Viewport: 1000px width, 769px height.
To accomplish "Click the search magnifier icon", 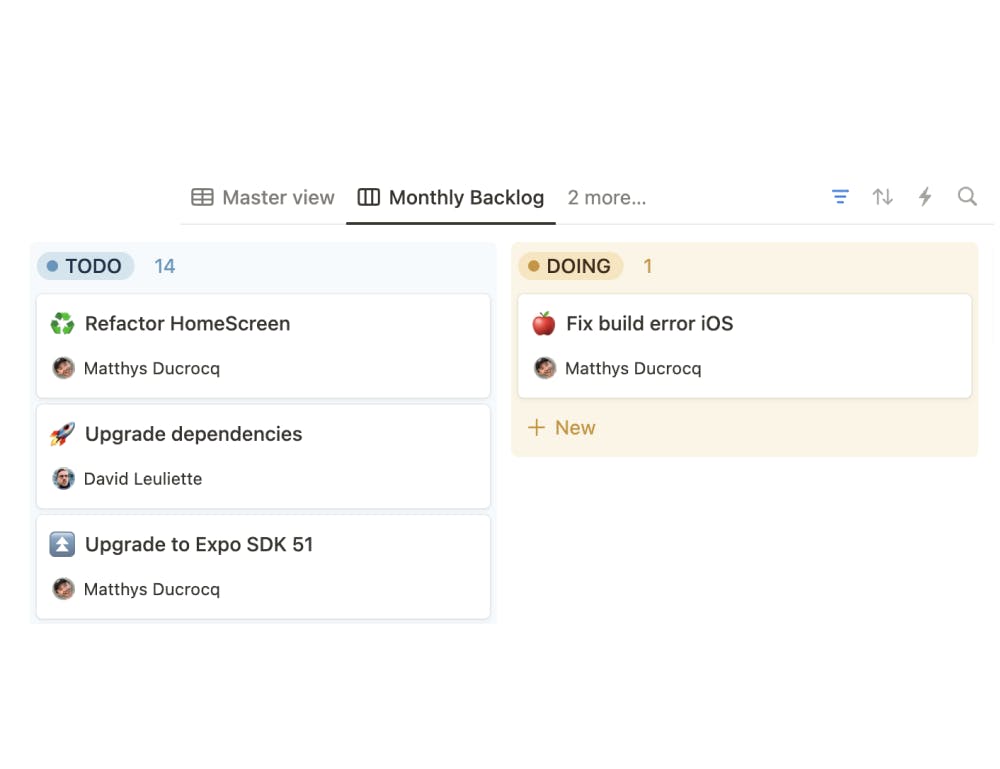I will coord(967,197).
